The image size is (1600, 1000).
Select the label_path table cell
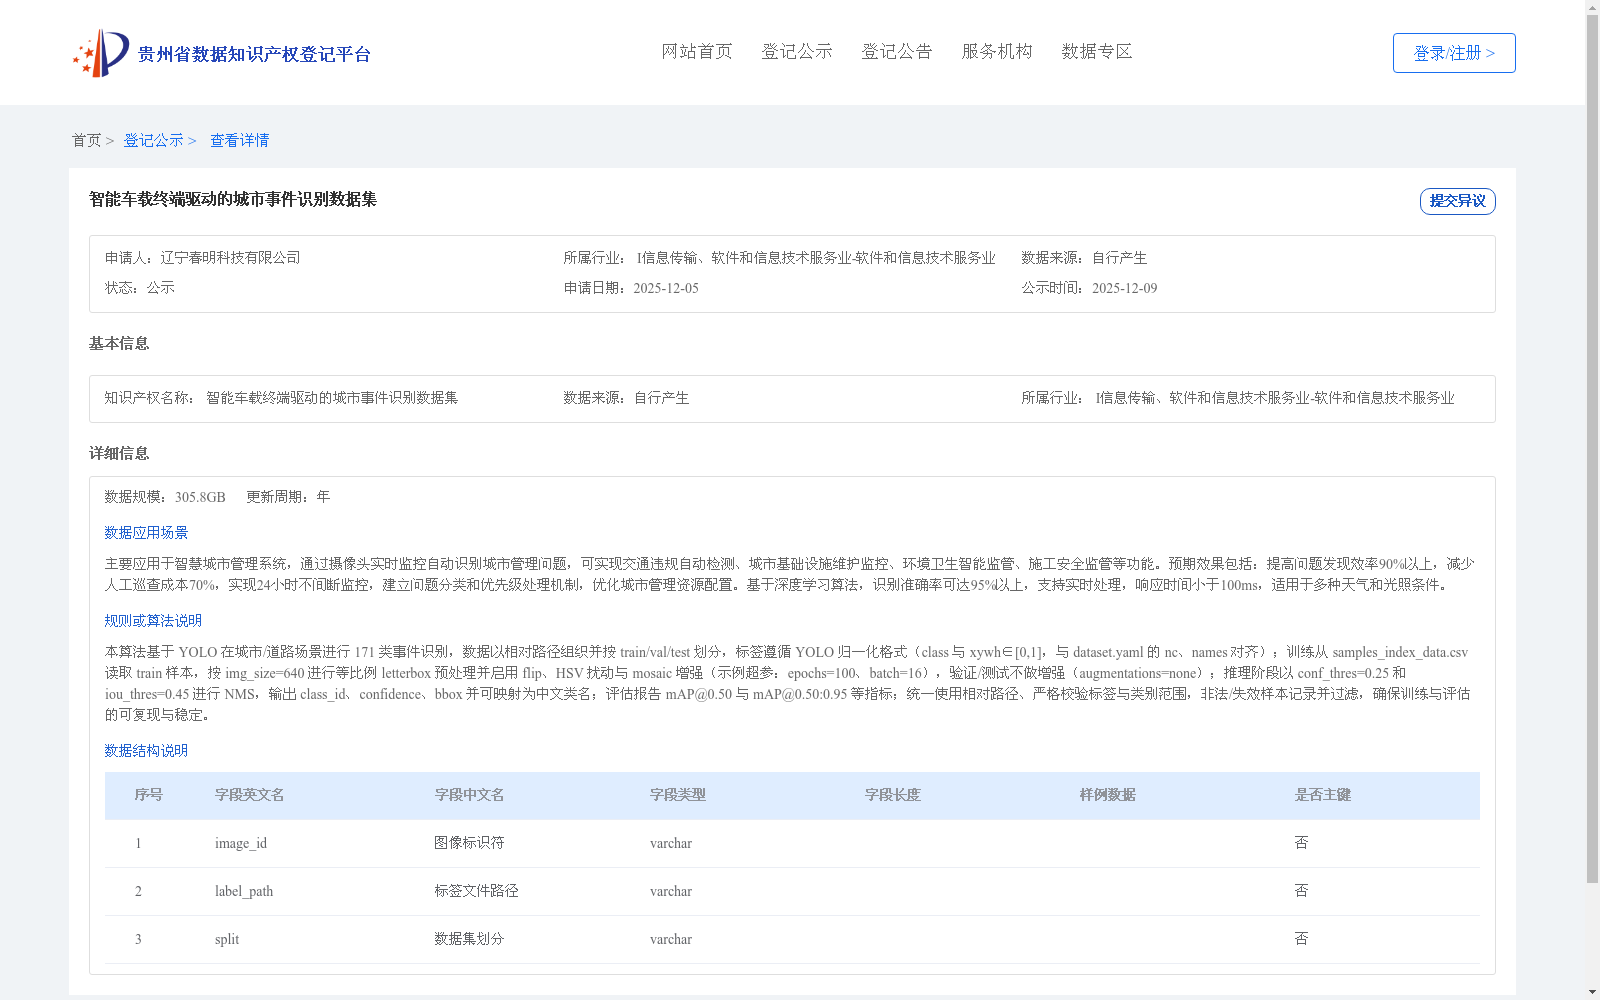click(x=244, y=892)
